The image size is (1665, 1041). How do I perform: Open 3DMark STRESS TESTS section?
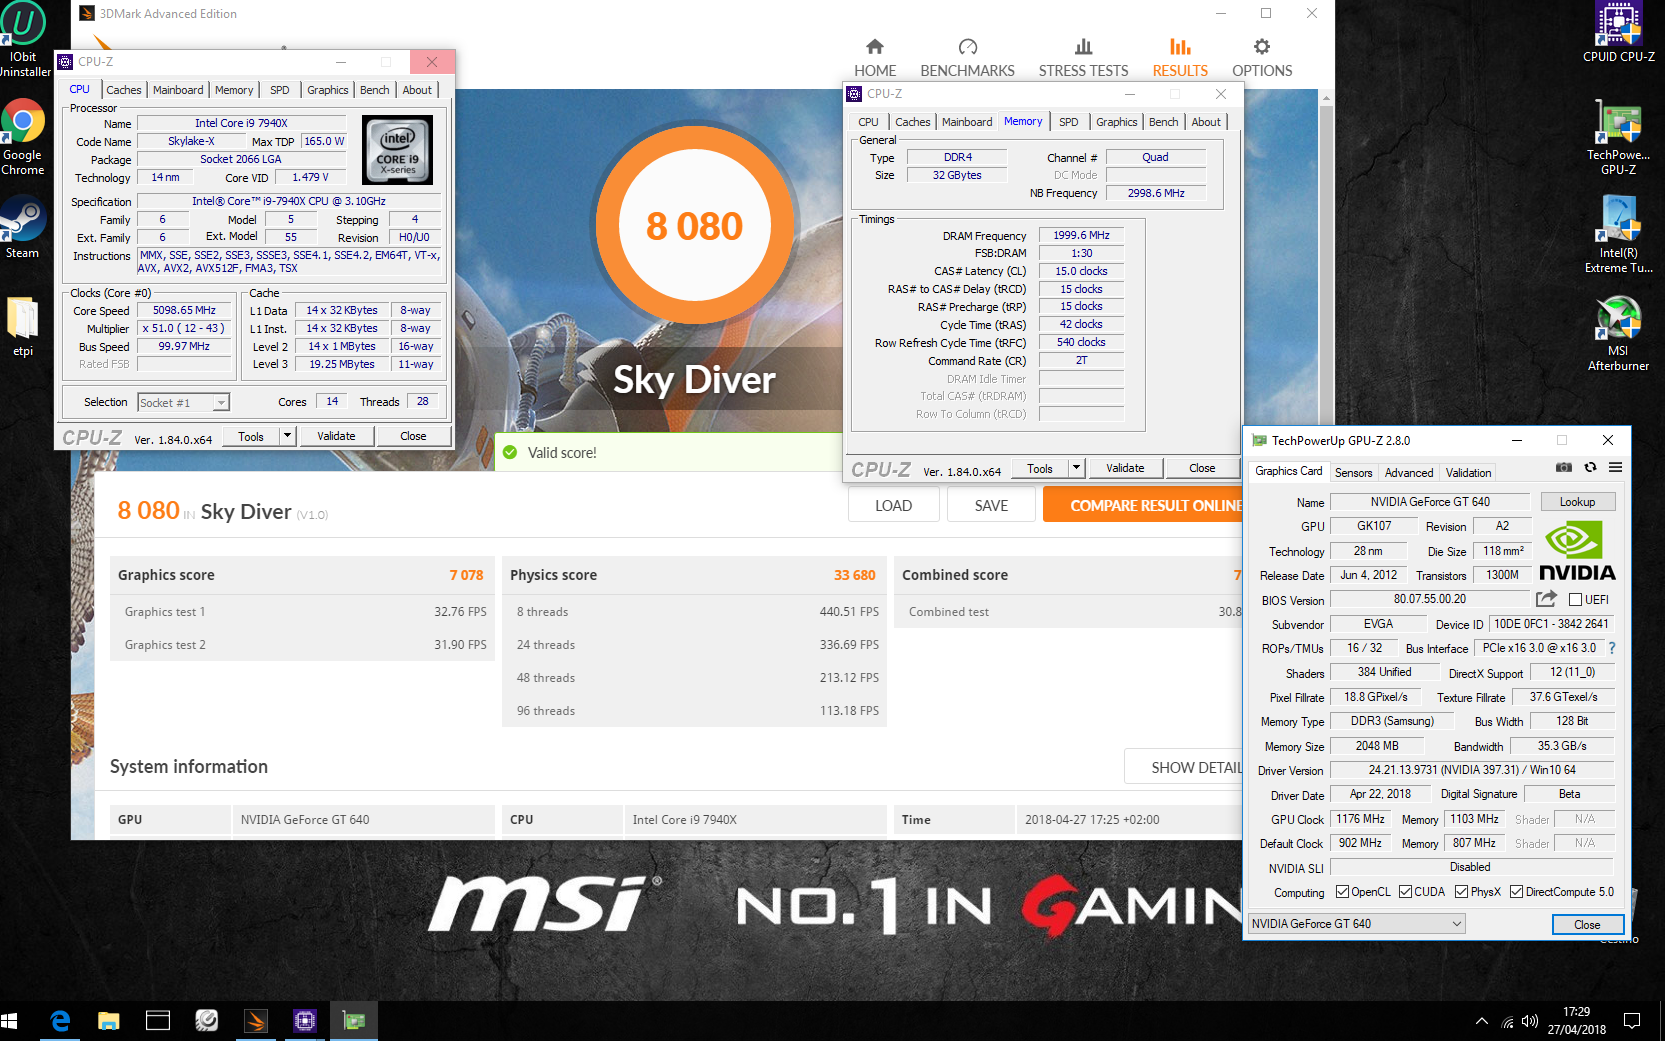coord(1083,58)
